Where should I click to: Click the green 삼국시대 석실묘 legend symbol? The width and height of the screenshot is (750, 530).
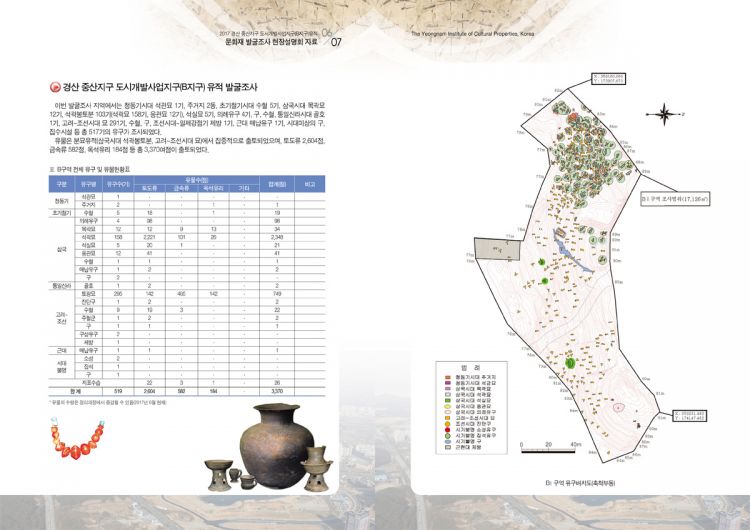(448, 401)
